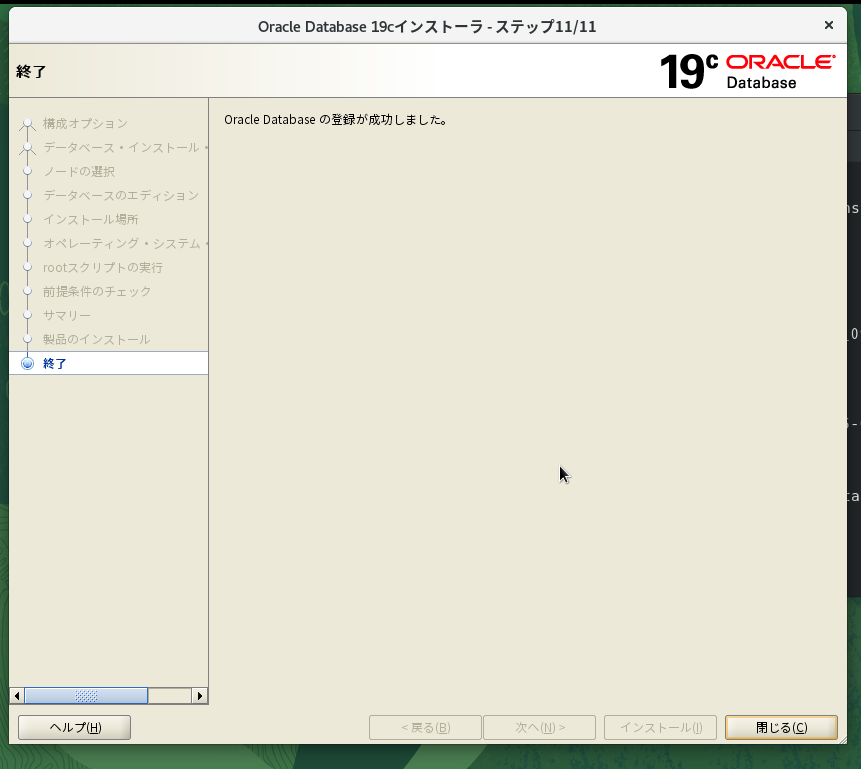Select the 製品のインストール step
Viewport: 861px width, 769px height.
(x=96, y=339)
